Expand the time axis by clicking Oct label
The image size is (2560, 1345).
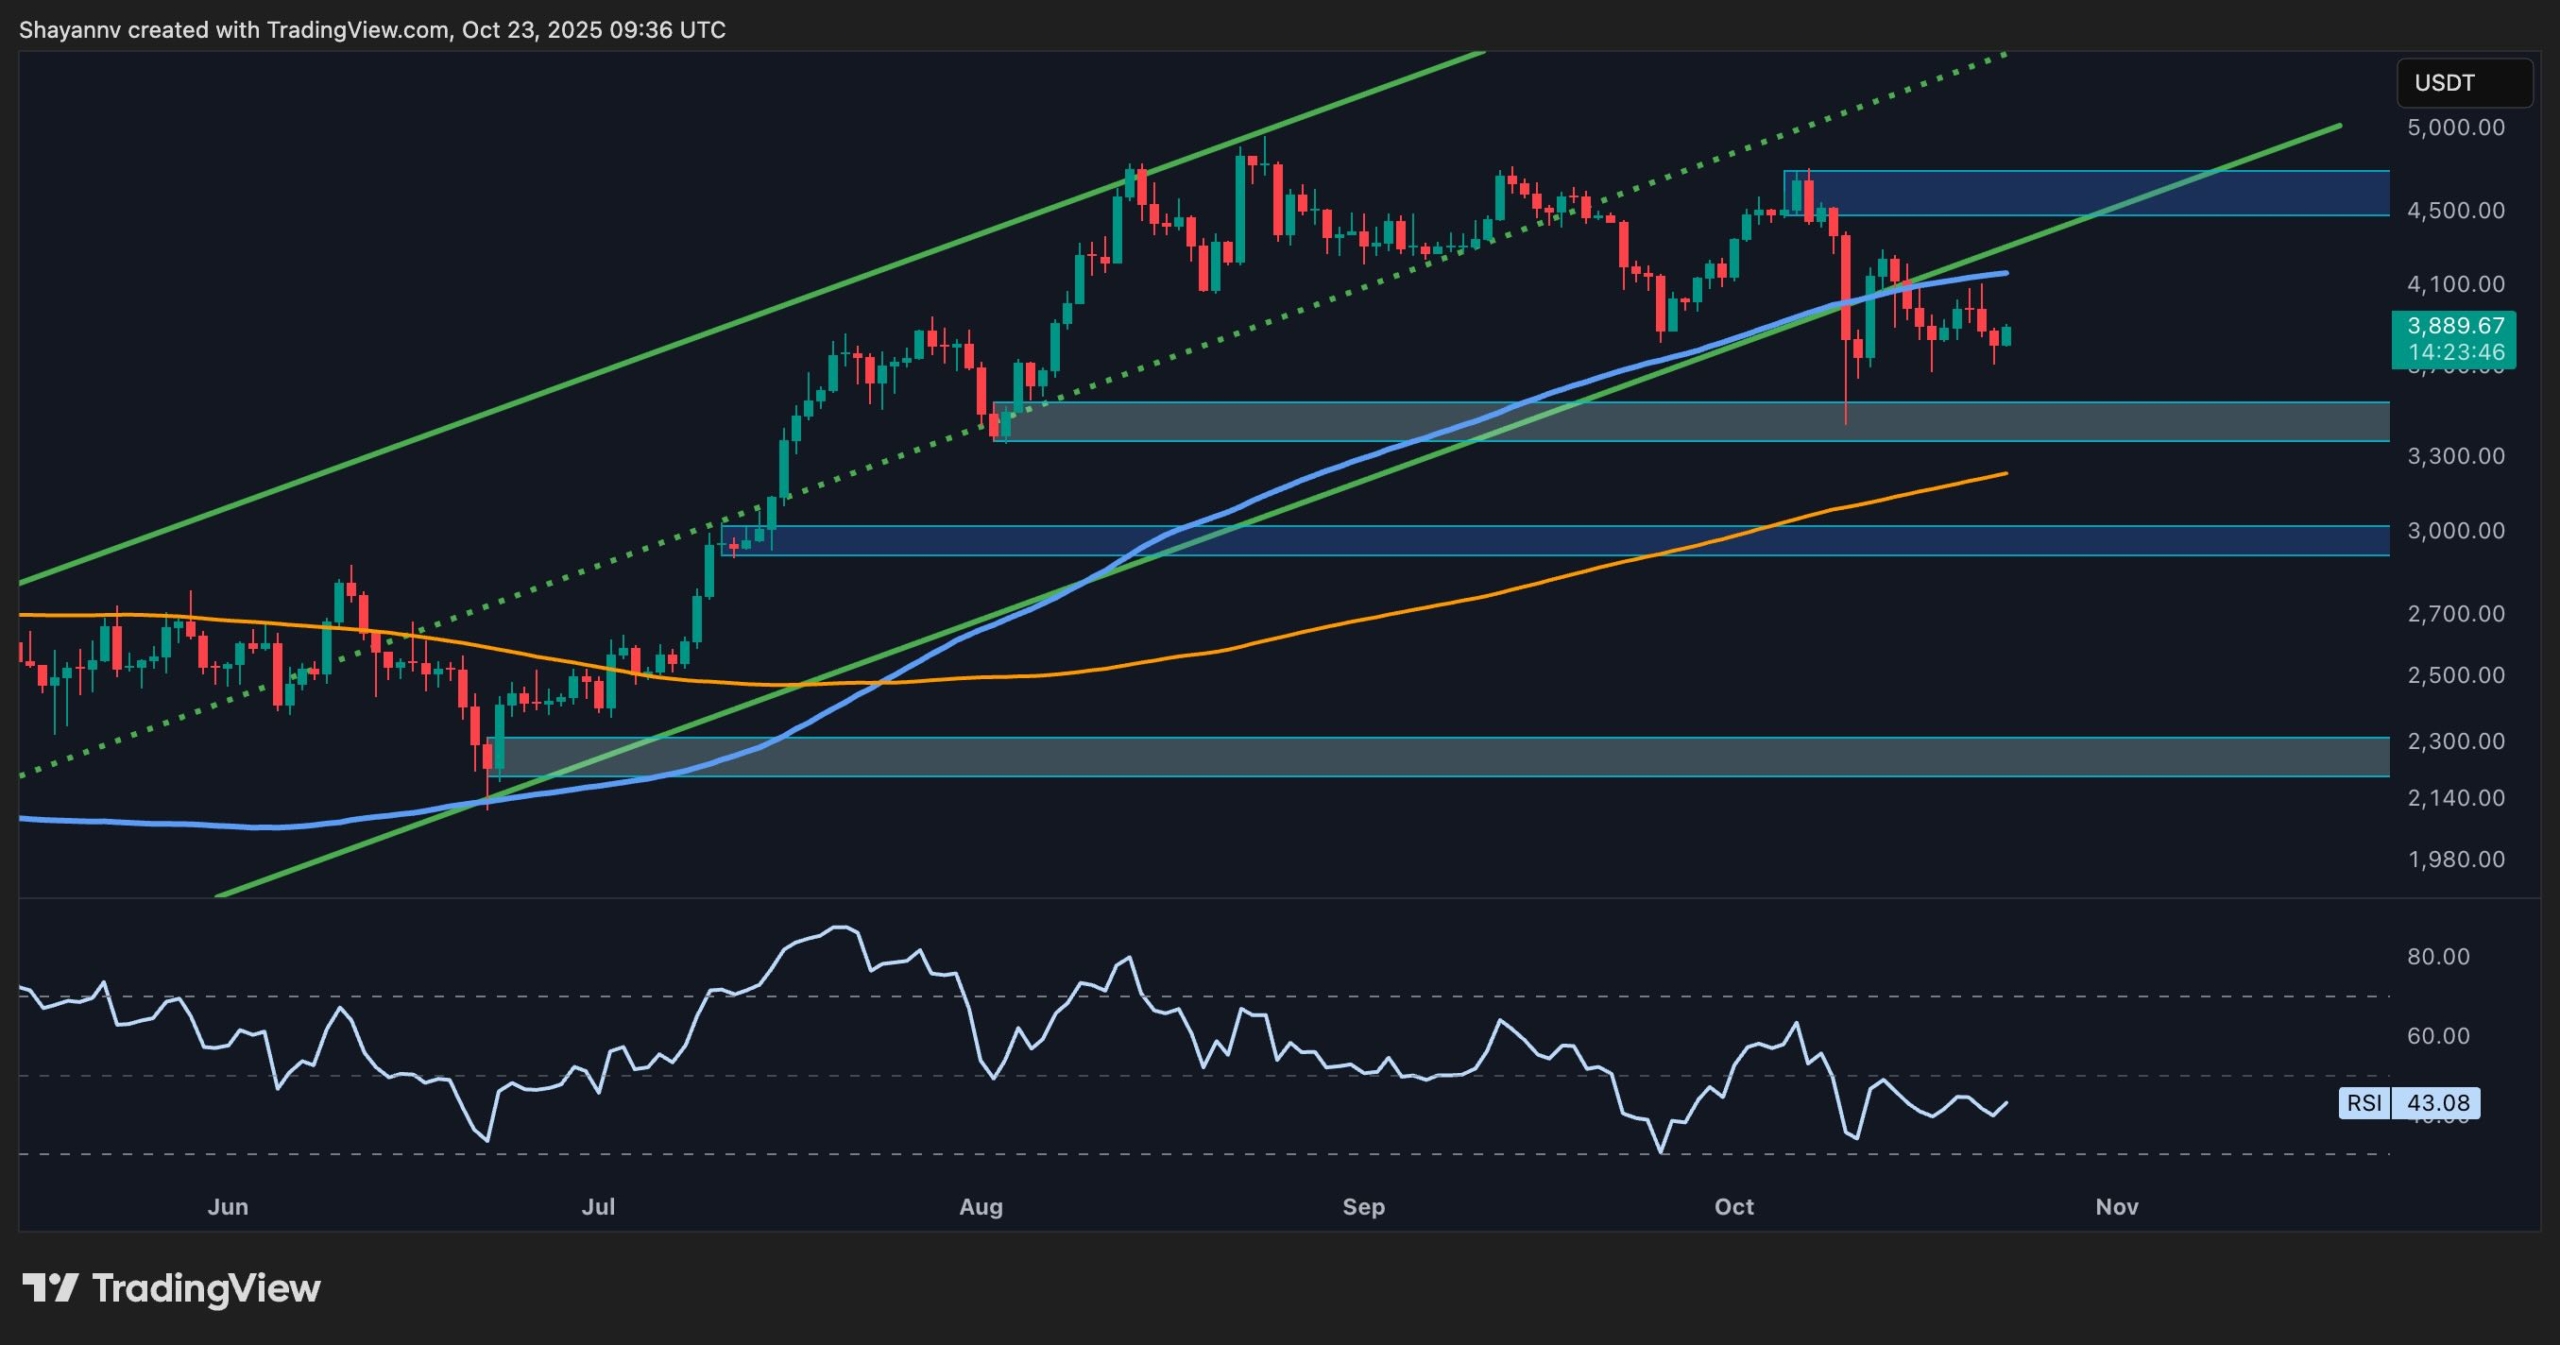[x=1736, y=1207]
